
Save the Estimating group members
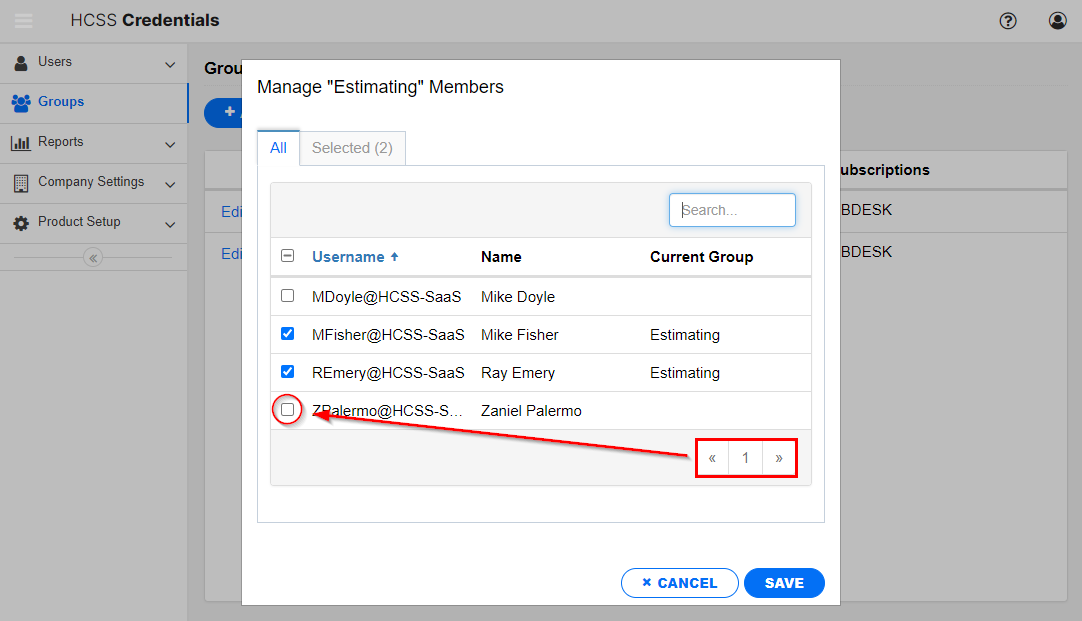(784, 583)
